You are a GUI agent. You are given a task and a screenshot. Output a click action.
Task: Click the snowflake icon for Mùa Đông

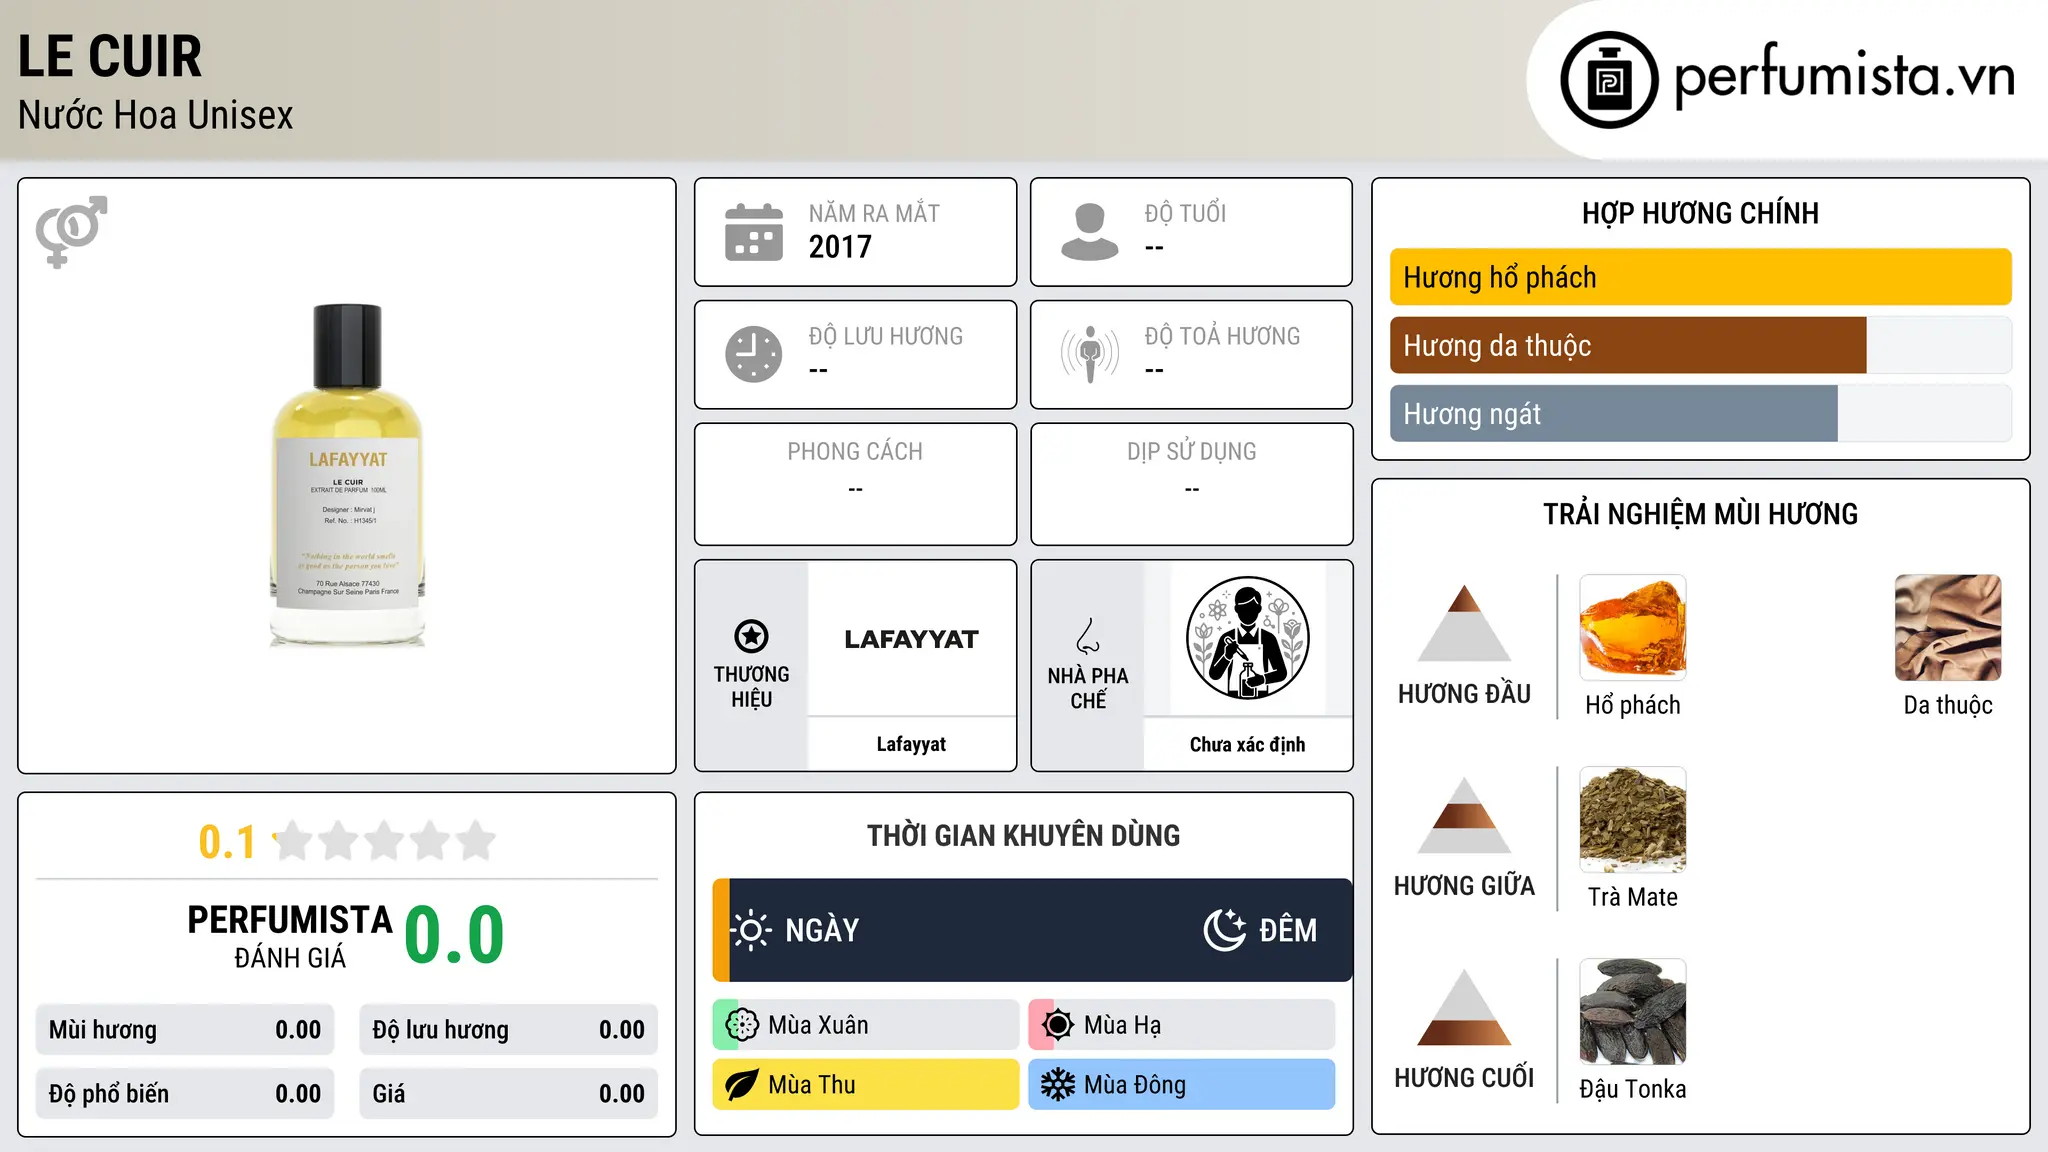pos(1058,1085)
